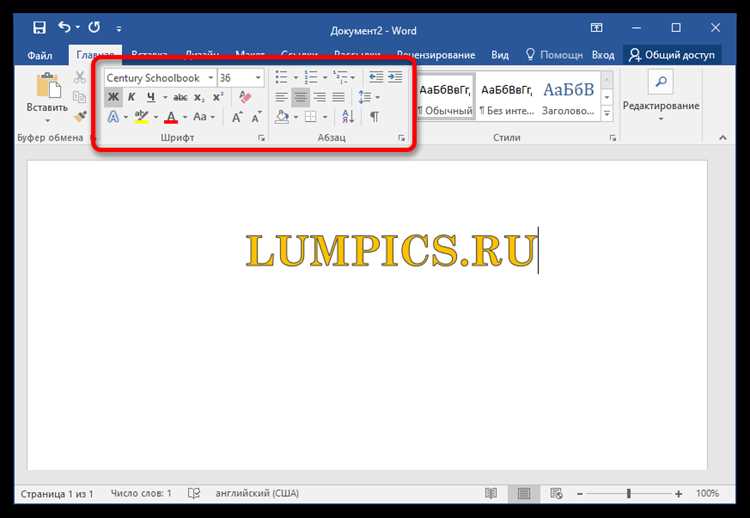Collapse the ribbon with chevron
This screenshot has width=750, height=518.
(722, 138)
